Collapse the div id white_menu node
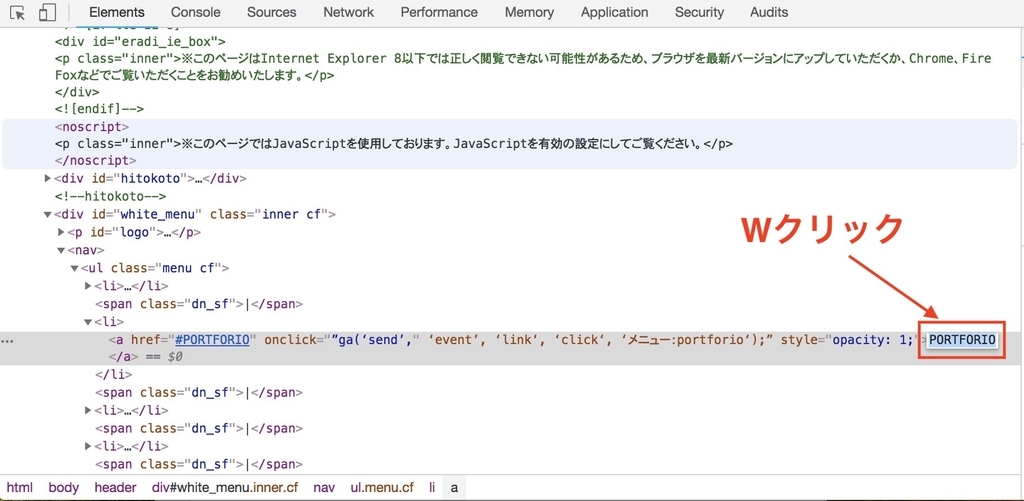The image size is (1024, 501). point(48,214)
